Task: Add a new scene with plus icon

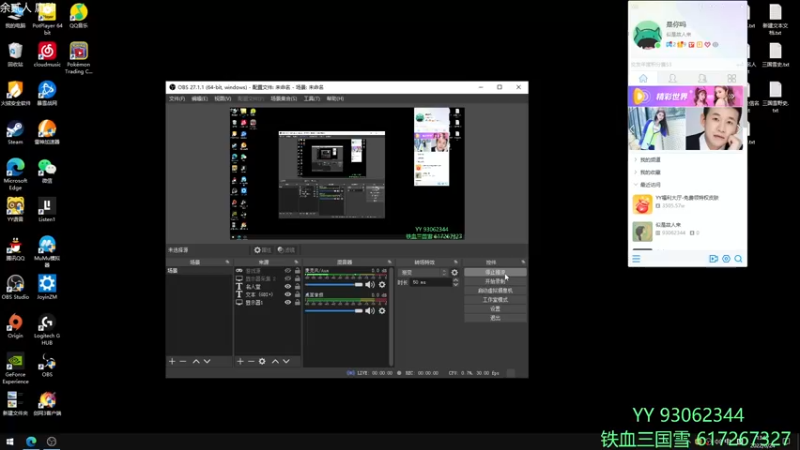Action: [172, 361]
